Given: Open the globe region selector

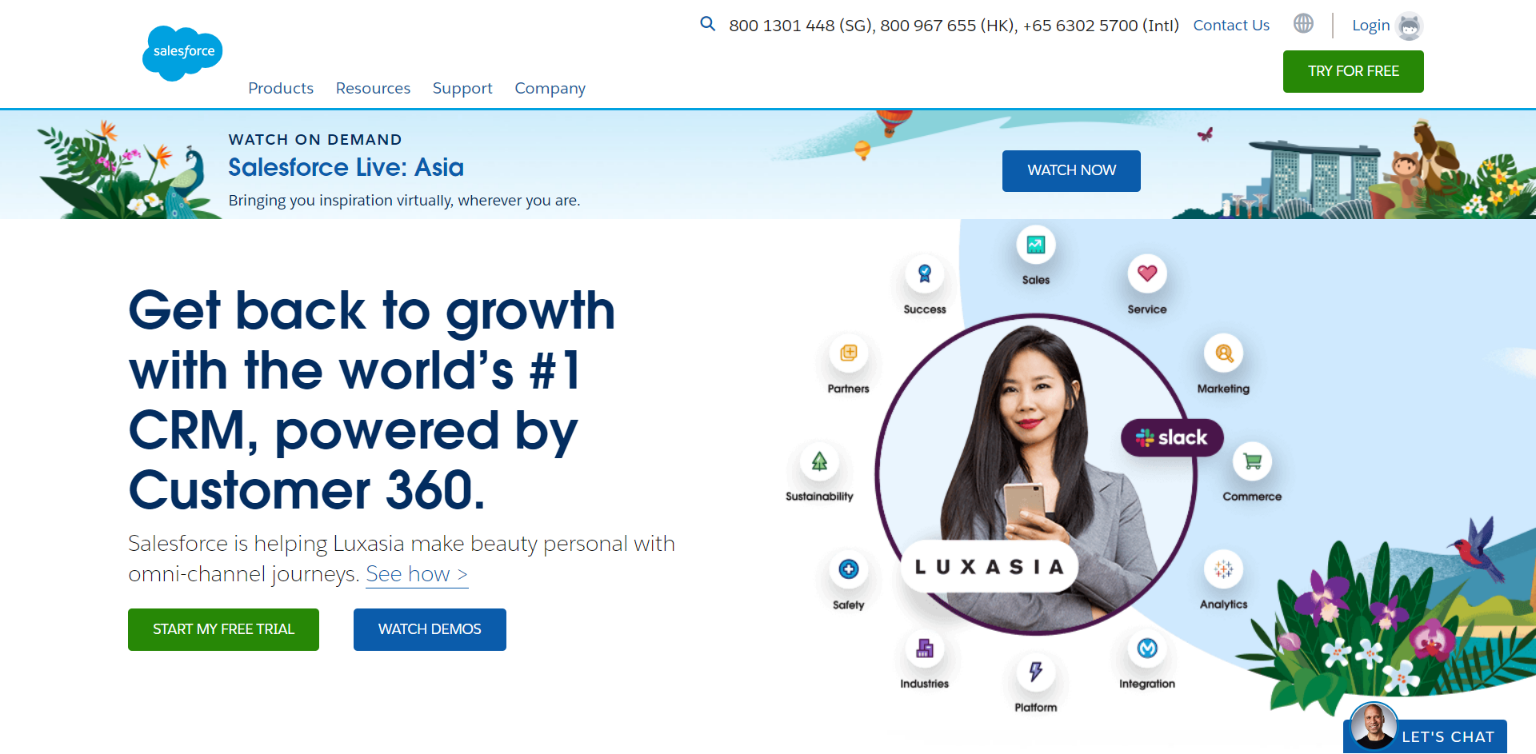Looking at the screenshot, I should click(1303, 23).
